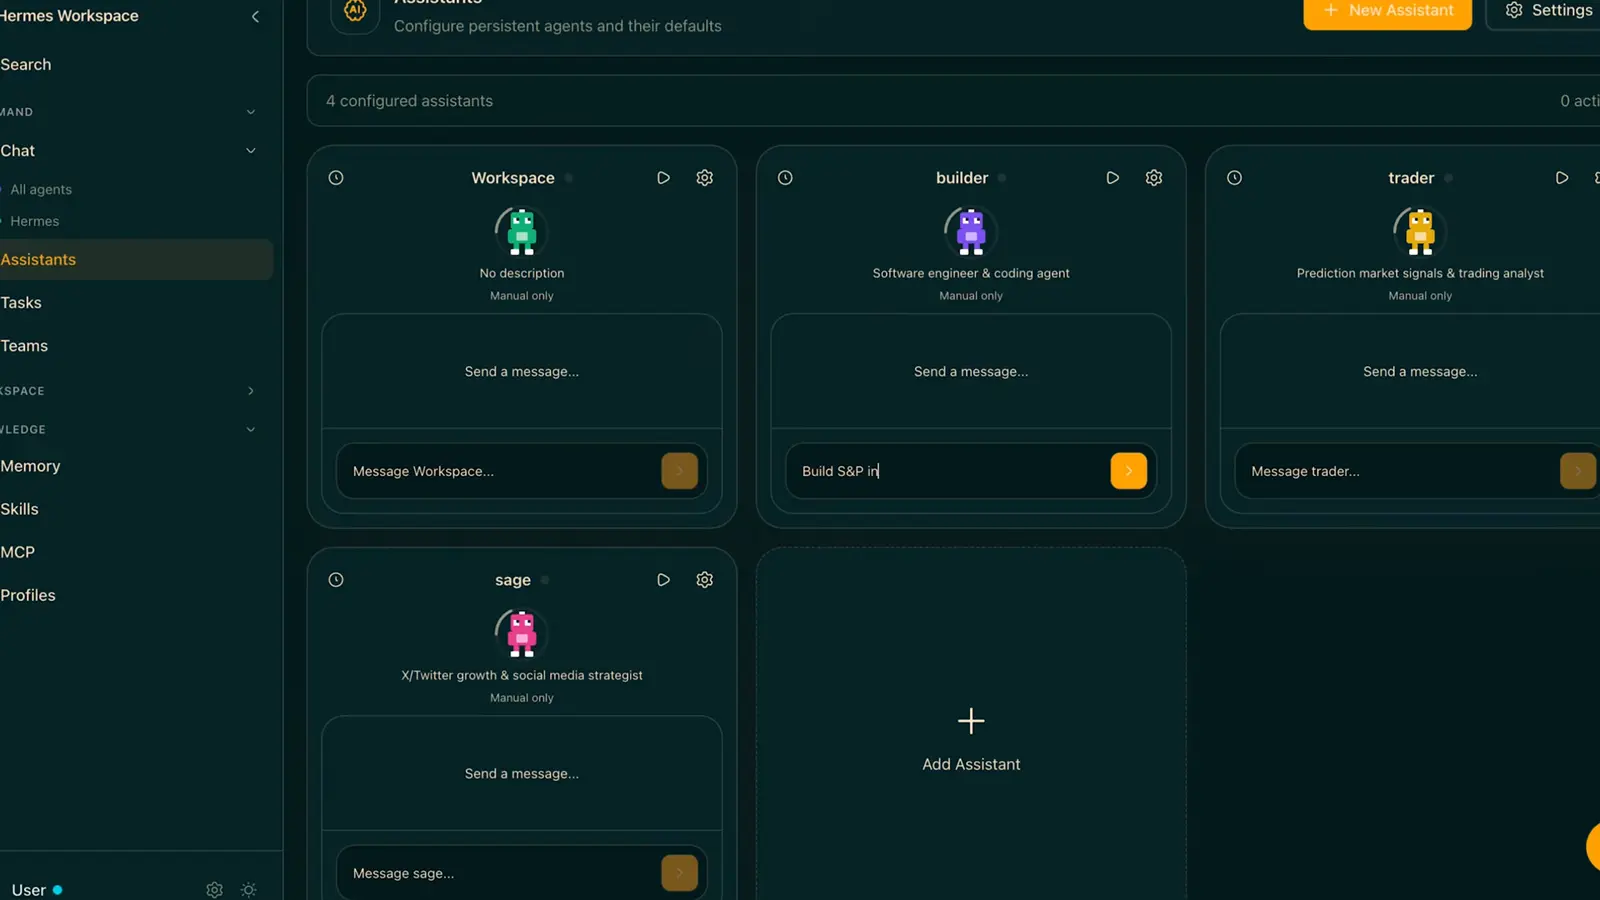Click 'No description' on Workspace card
This screenshot has height=900, width=1600.
[522, 273]
